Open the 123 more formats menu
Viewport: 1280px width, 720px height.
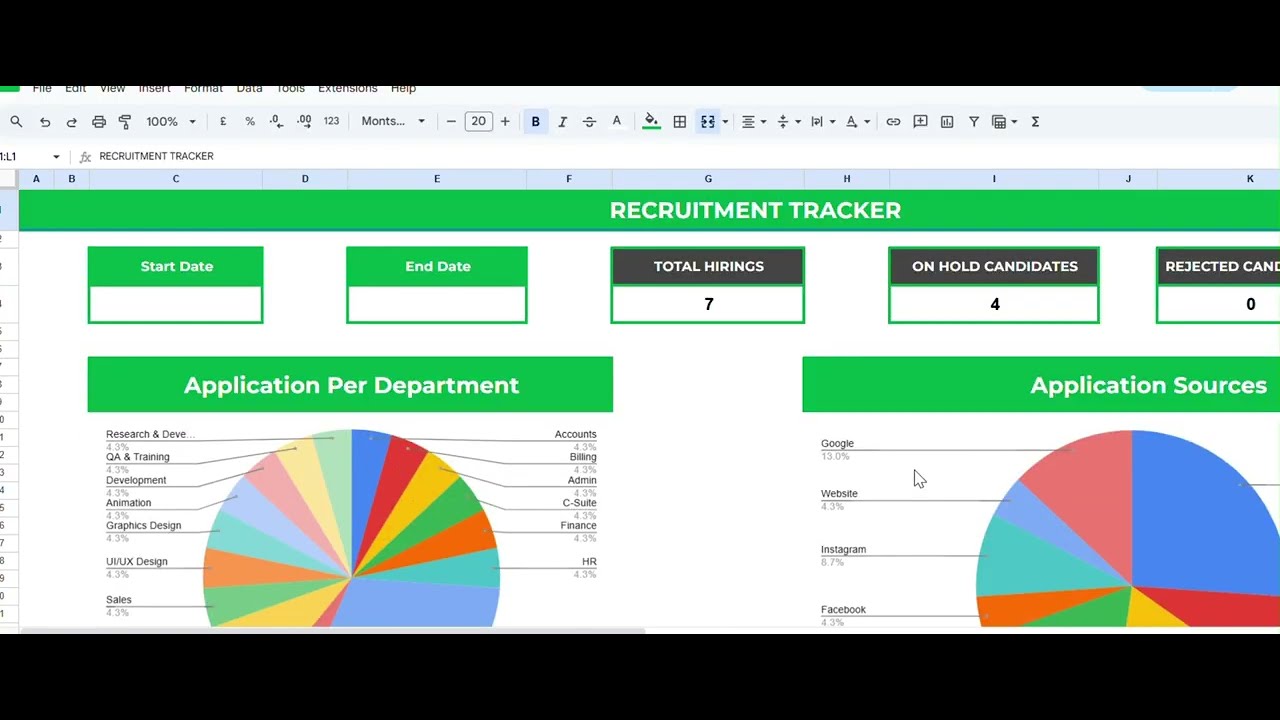[x=331, y=122]
